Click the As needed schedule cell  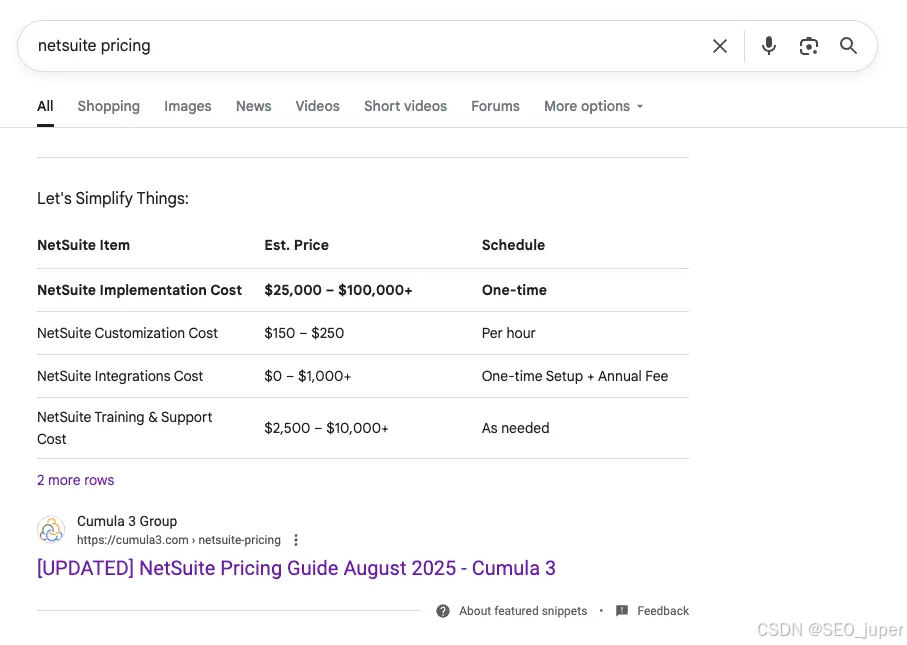[x=515, y=428]
